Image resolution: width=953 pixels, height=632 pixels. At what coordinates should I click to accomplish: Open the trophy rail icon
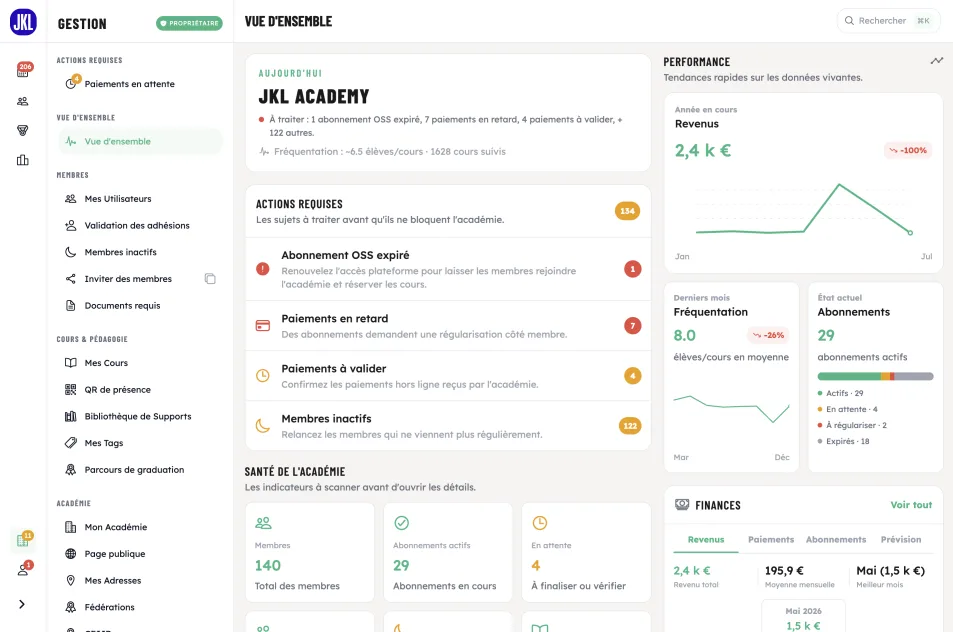(x=22, y=131)
